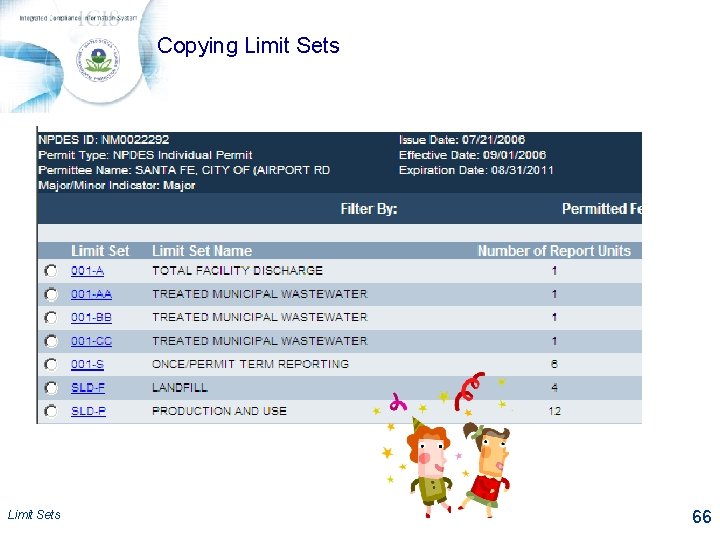Click PRODUCTION AND USE name

pos(219,411)
